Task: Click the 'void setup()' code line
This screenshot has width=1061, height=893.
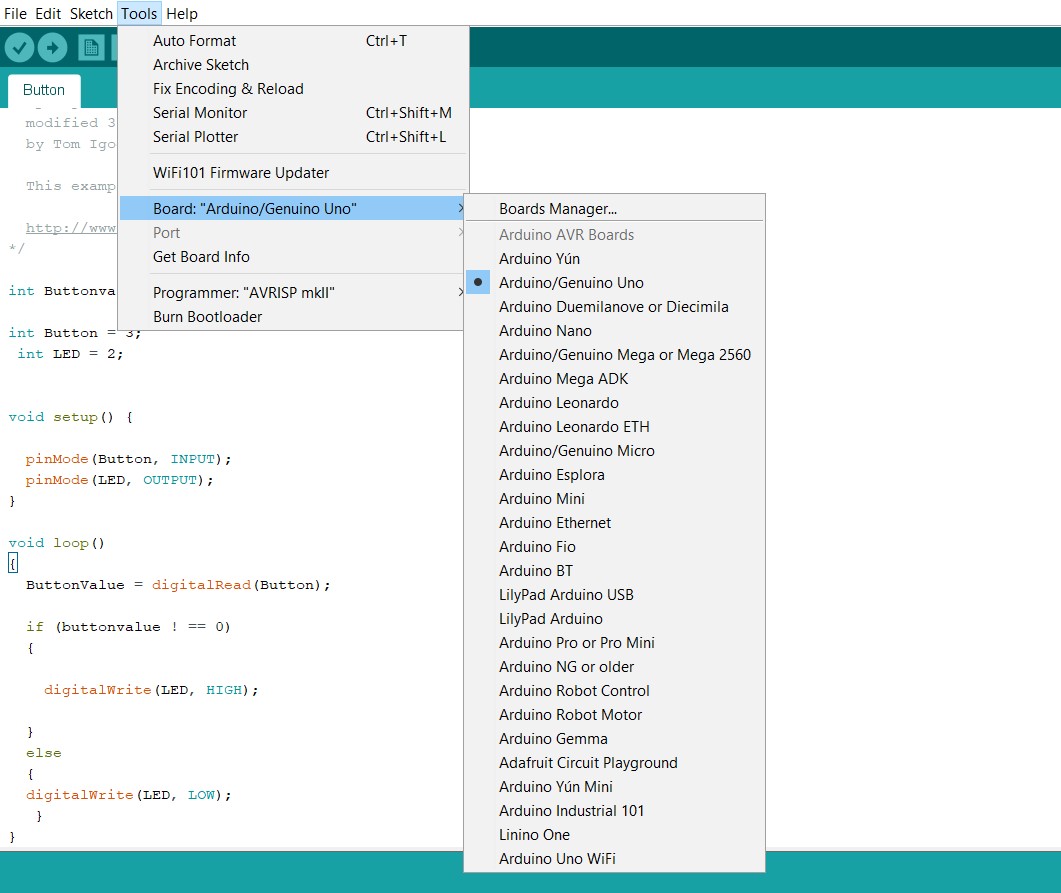Action: click(70, 417)
